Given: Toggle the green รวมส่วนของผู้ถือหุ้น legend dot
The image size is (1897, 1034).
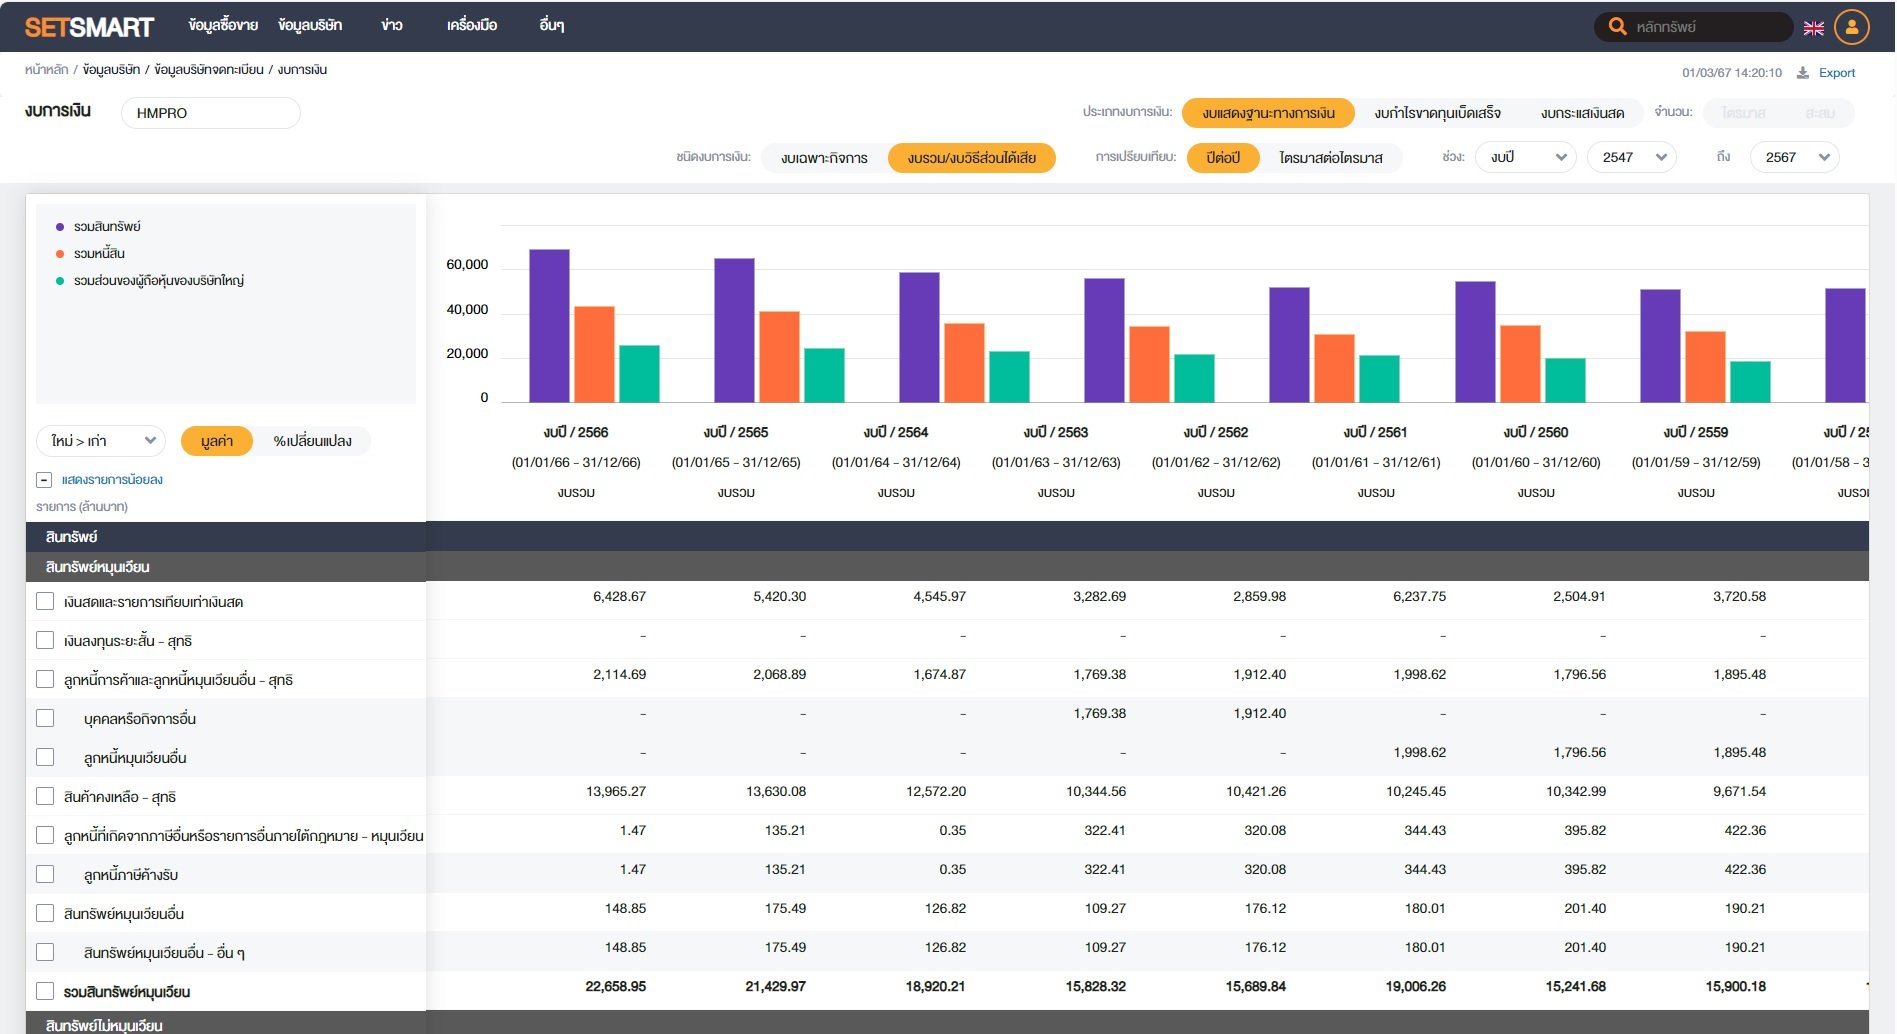Looking at the screenshot, I should click(60, 281).
